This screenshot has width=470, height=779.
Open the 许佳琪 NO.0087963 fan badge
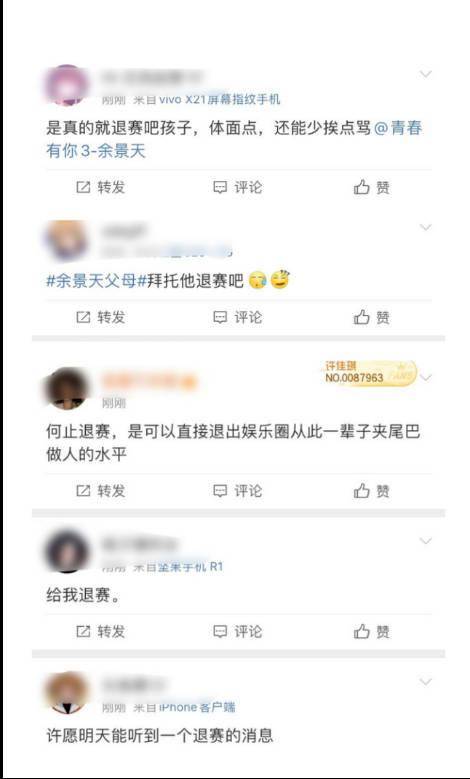coord(370,373)
